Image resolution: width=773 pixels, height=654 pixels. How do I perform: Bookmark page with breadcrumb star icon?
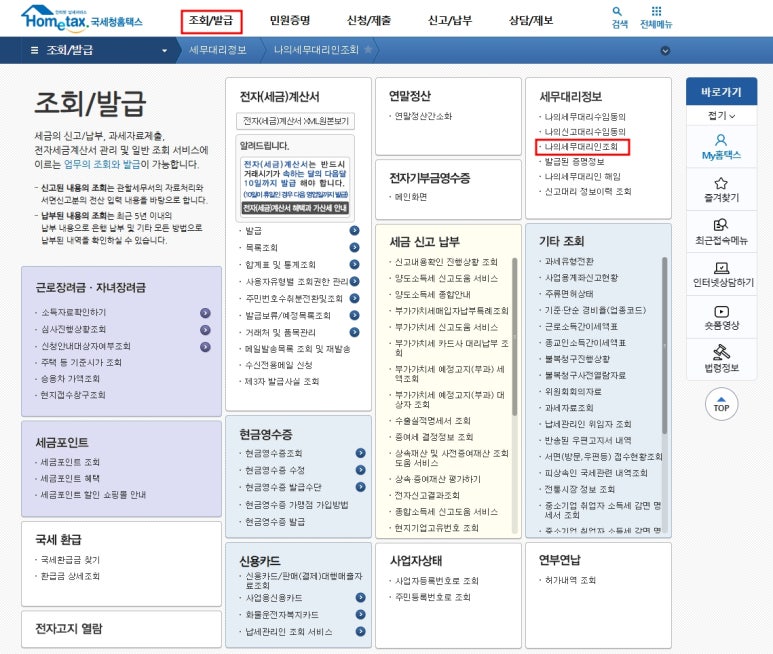pos(368,50)
